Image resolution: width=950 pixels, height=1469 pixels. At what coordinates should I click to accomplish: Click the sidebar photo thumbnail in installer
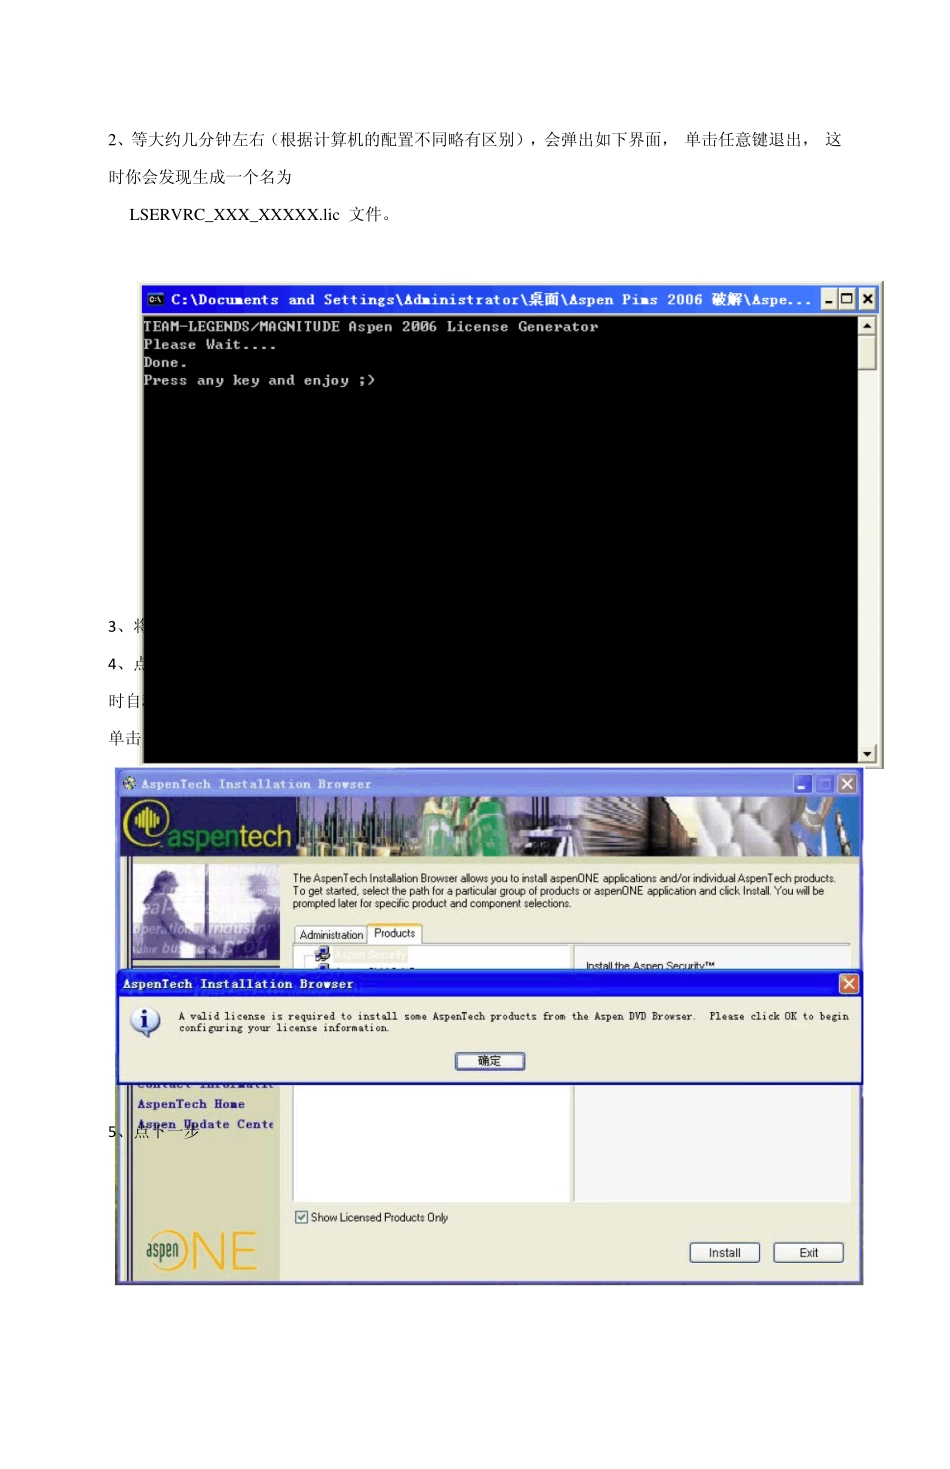pos(207,912)
